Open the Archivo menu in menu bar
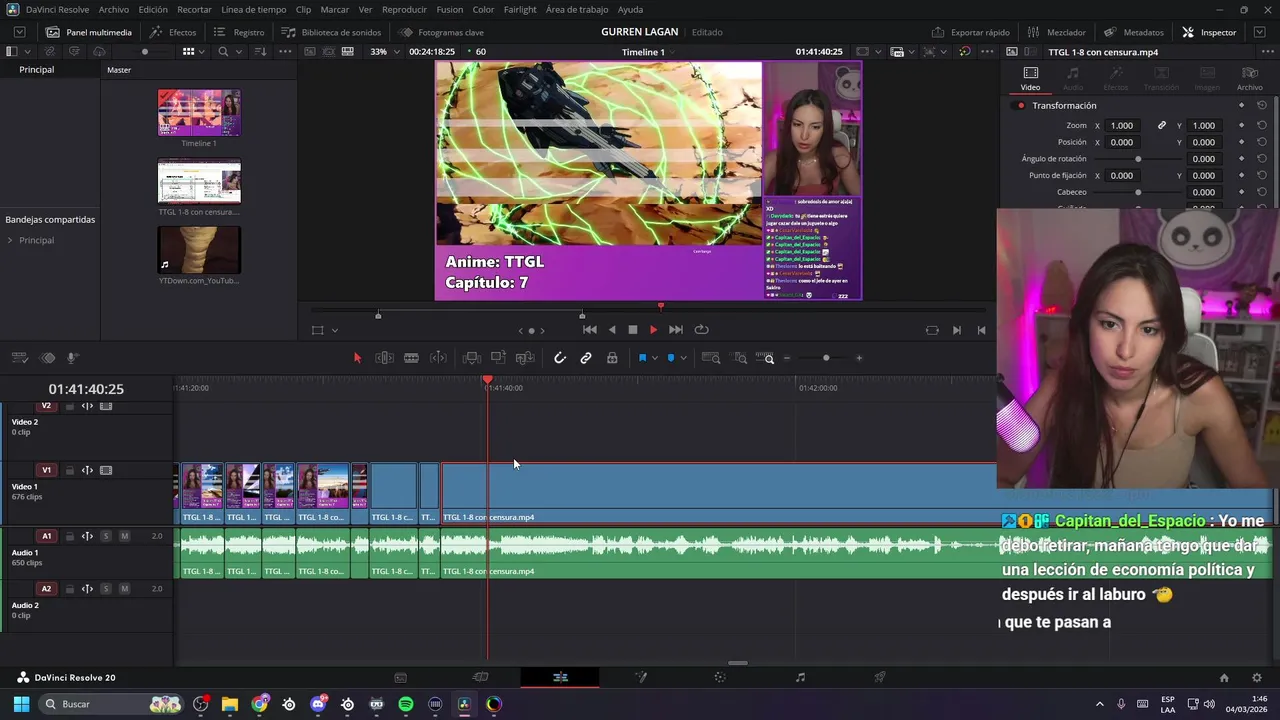 [113, 9]
